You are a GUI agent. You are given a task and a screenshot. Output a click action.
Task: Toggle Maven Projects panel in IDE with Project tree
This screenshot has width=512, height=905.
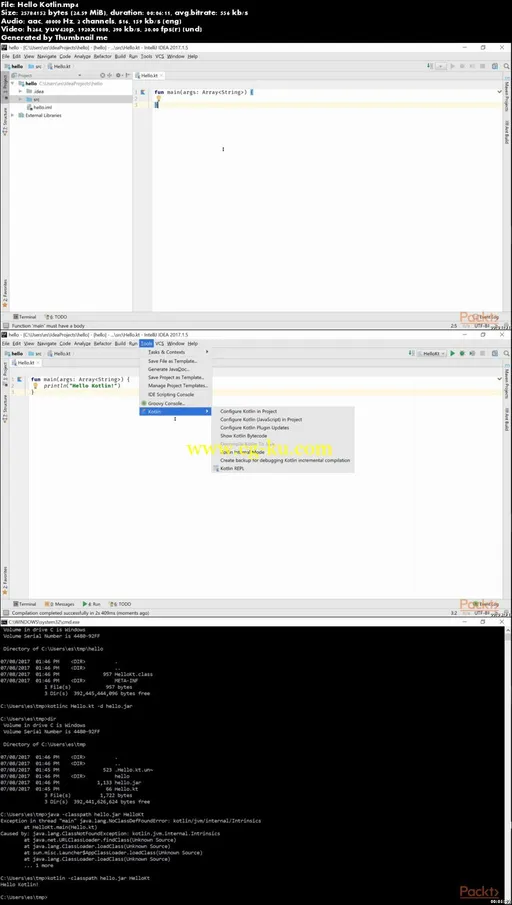(506, 96)
